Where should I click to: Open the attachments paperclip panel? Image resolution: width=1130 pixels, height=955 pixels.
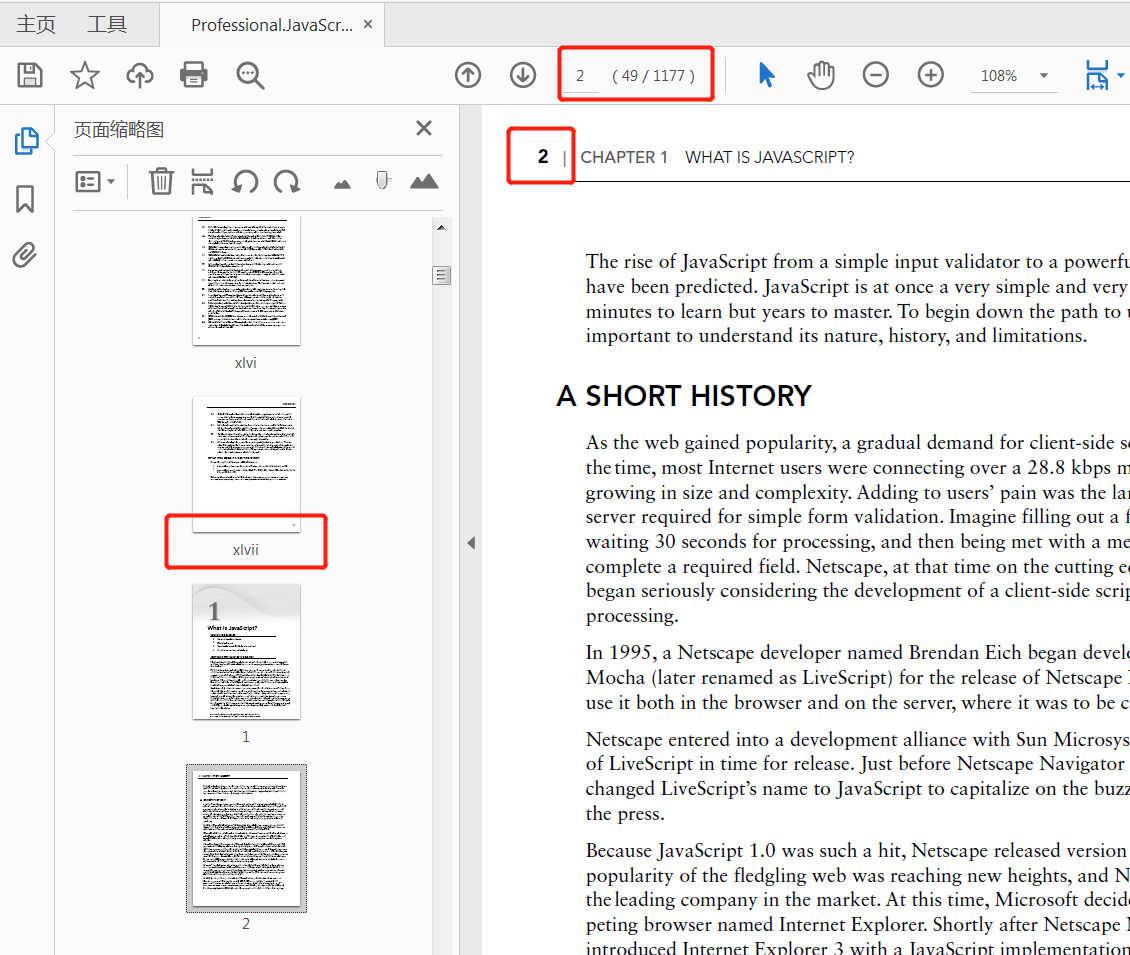tap(25, 255)
